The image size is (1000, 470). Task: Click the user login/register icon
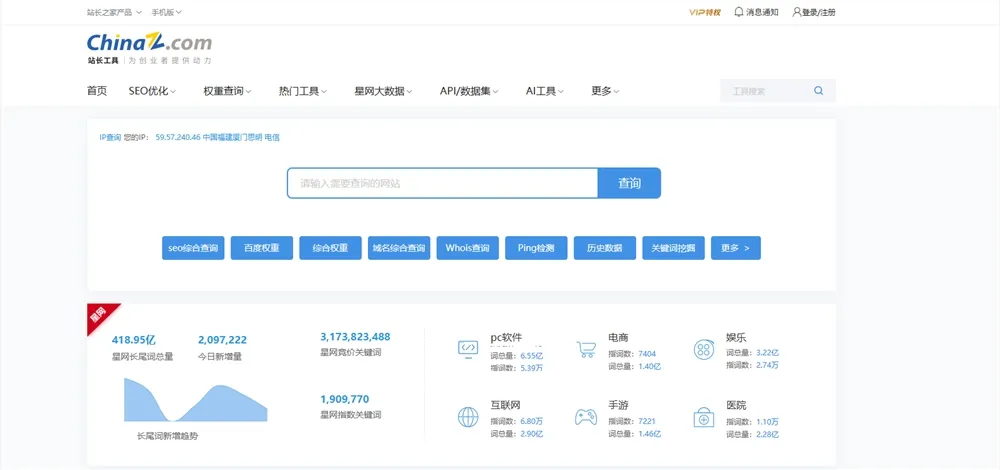click(797, 12)
